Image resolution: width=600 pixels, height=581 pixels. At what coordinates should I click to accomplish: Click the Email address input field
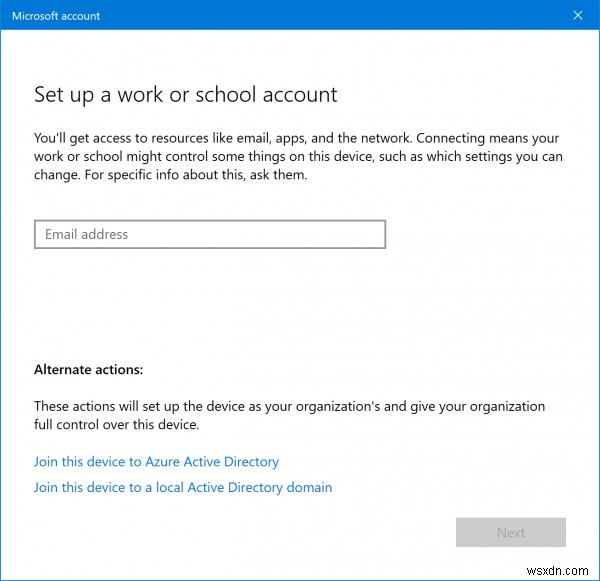(x=210, y=234)
